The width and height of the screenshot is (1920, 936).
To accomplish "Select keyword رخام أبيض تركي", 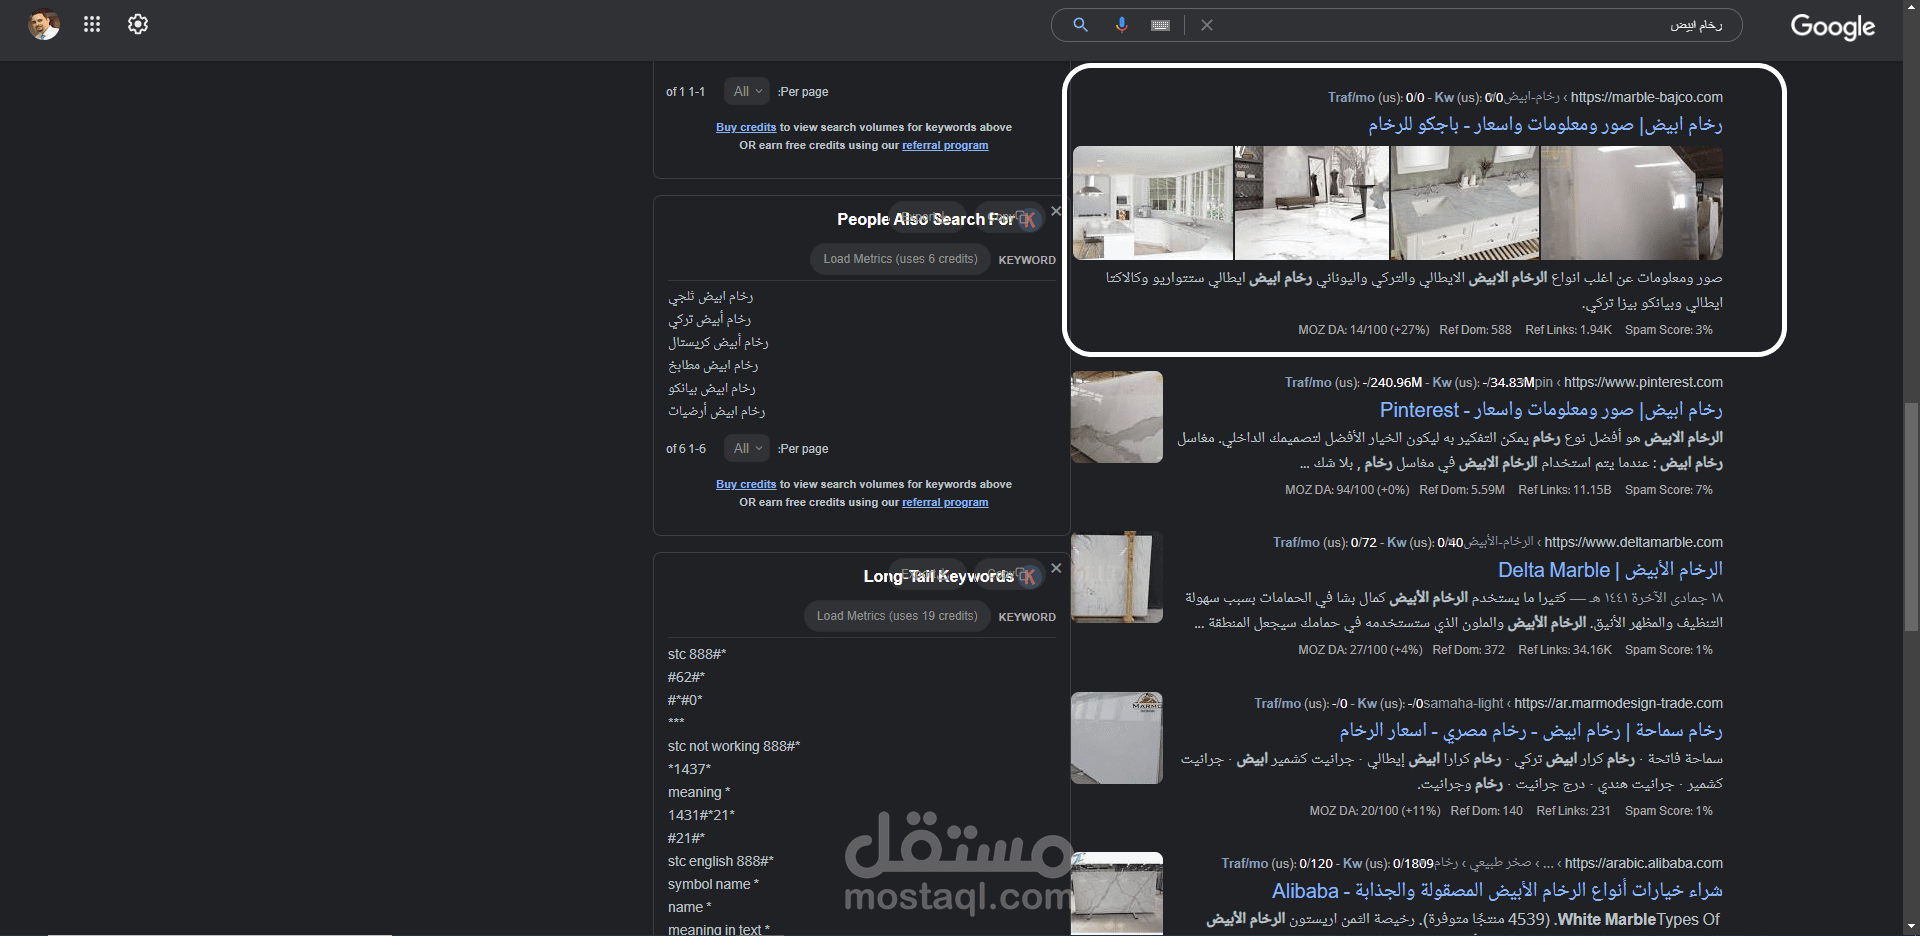I will 710,319.
